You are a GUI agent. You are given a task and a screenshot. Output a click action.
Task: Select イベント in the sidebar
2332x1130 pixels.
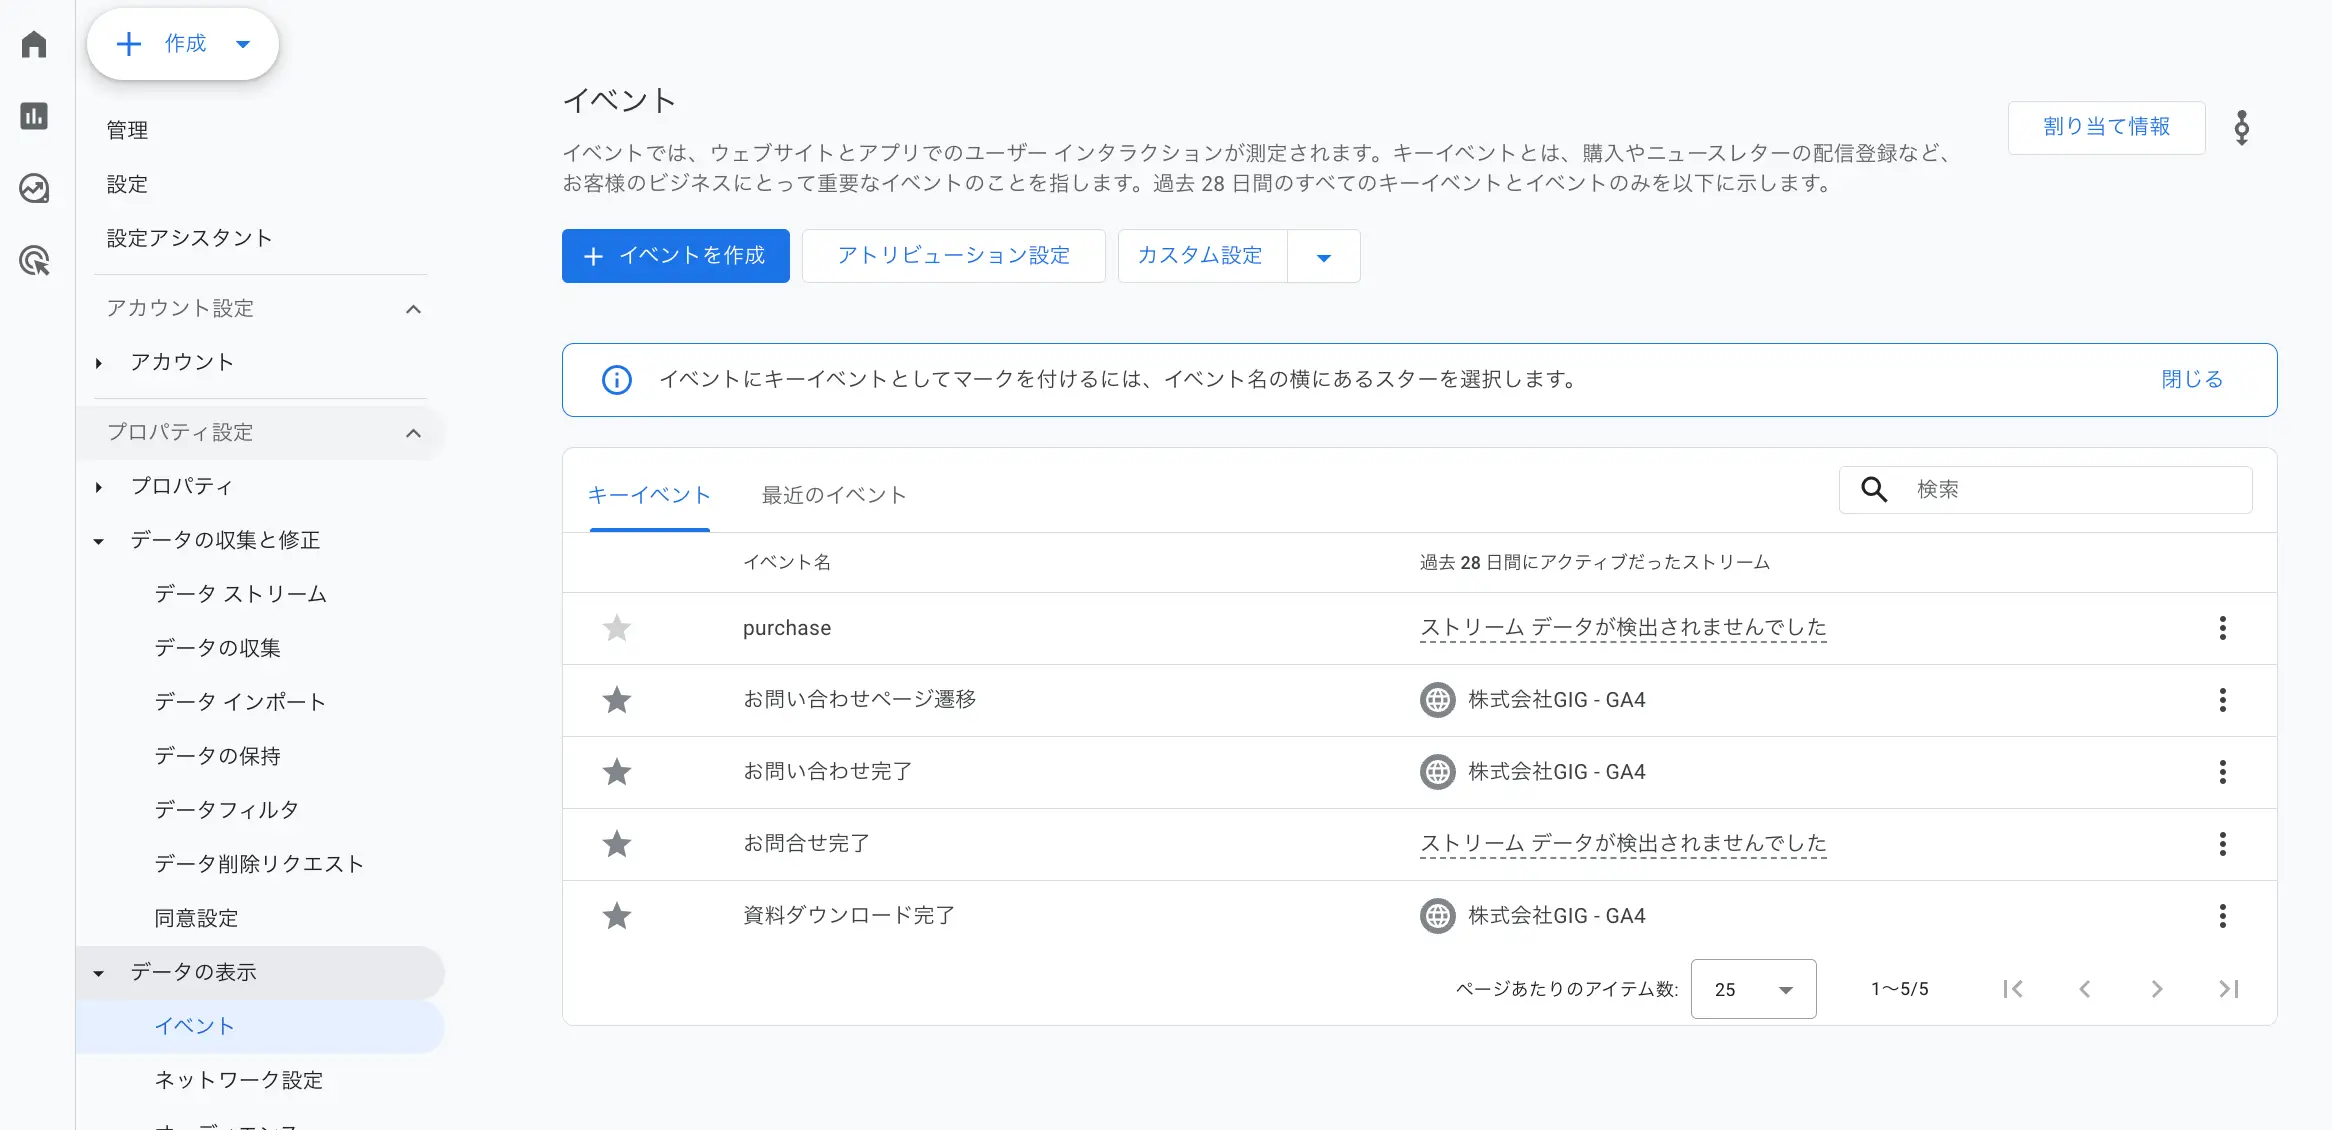click(260, 1026)
